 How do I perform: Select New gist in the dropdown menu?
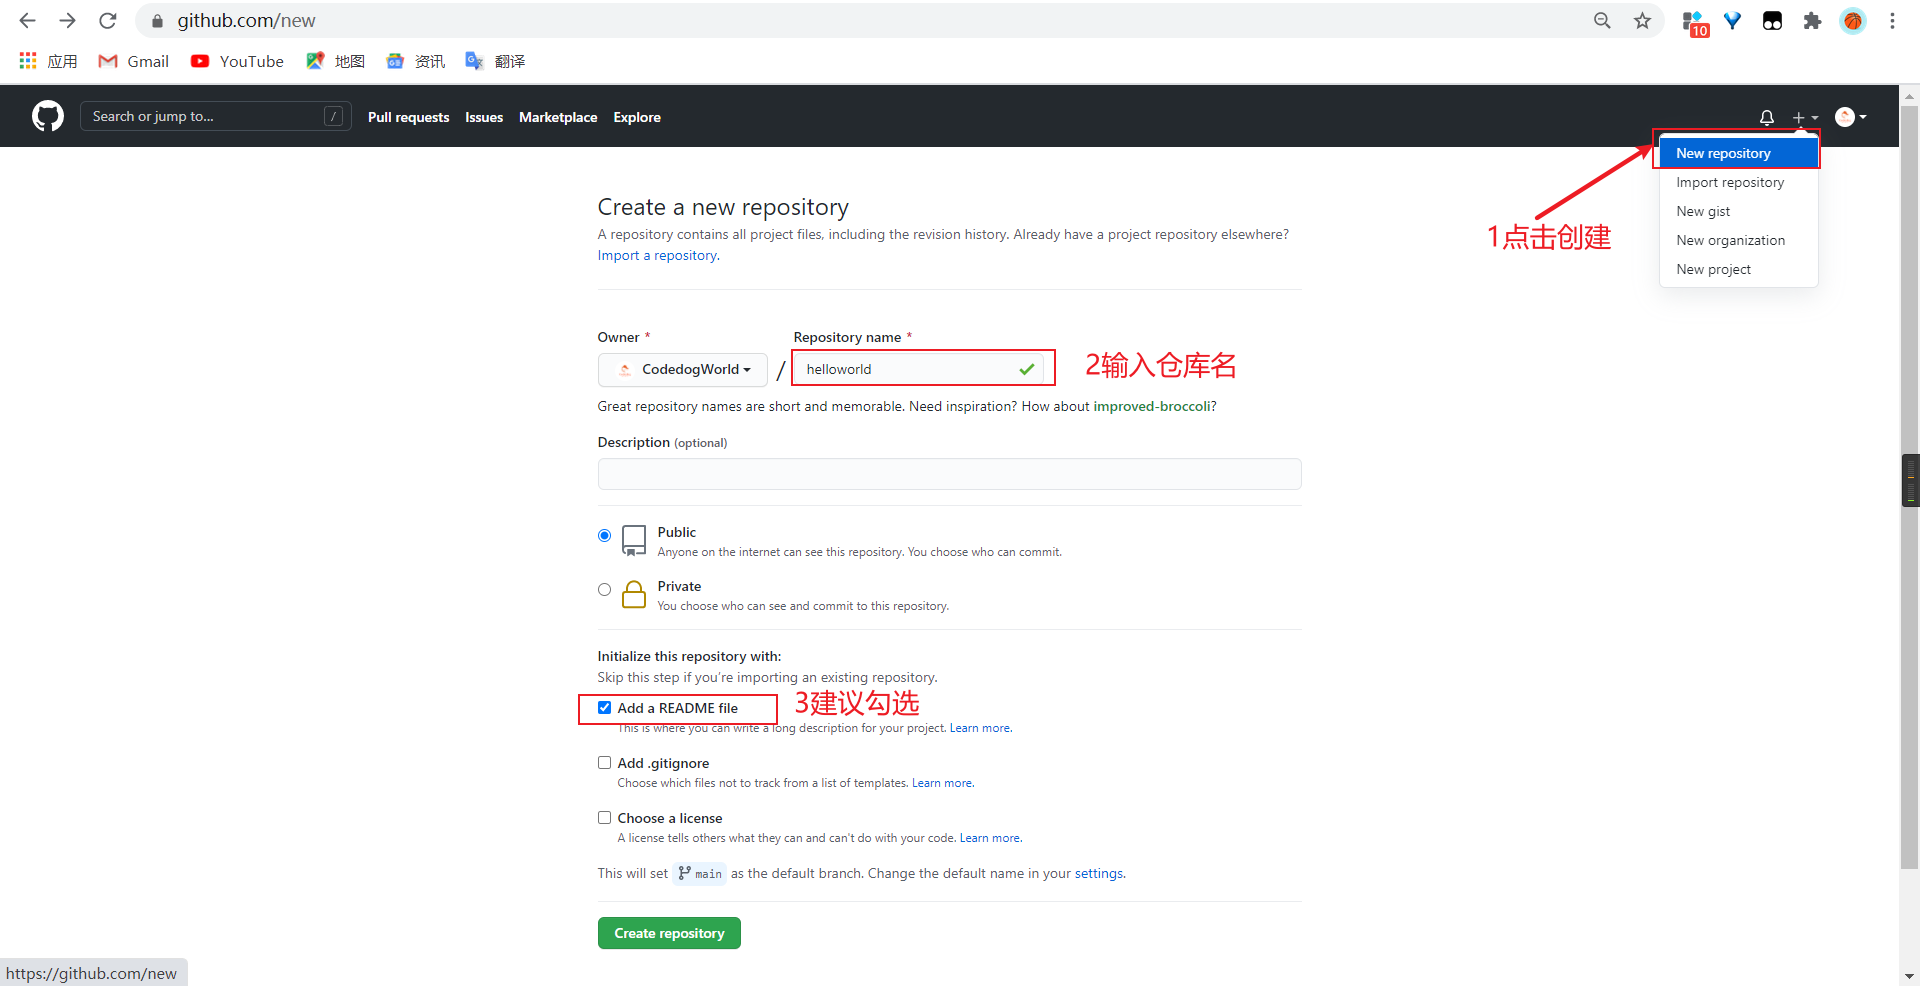point(1703,212)
